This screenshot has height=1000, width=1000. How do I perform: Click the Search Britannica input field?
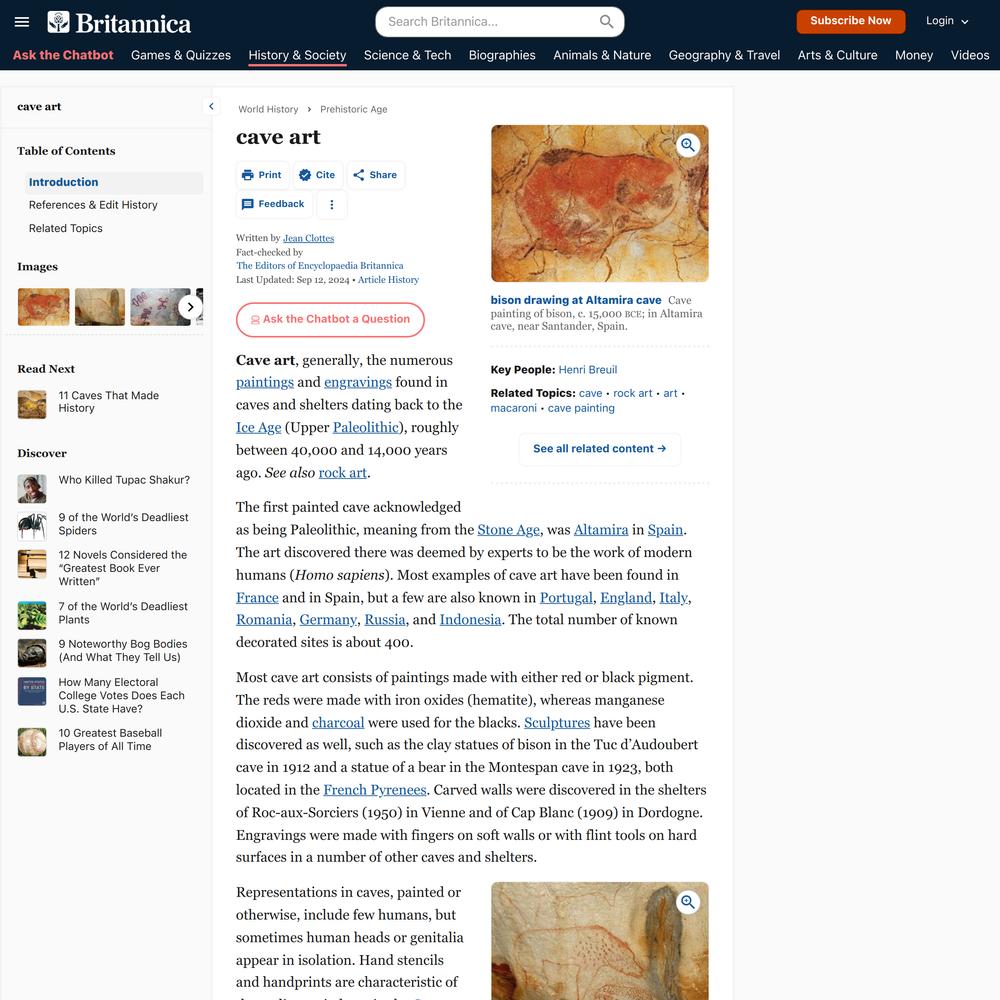pyautogui.click(x=491, y=22)
